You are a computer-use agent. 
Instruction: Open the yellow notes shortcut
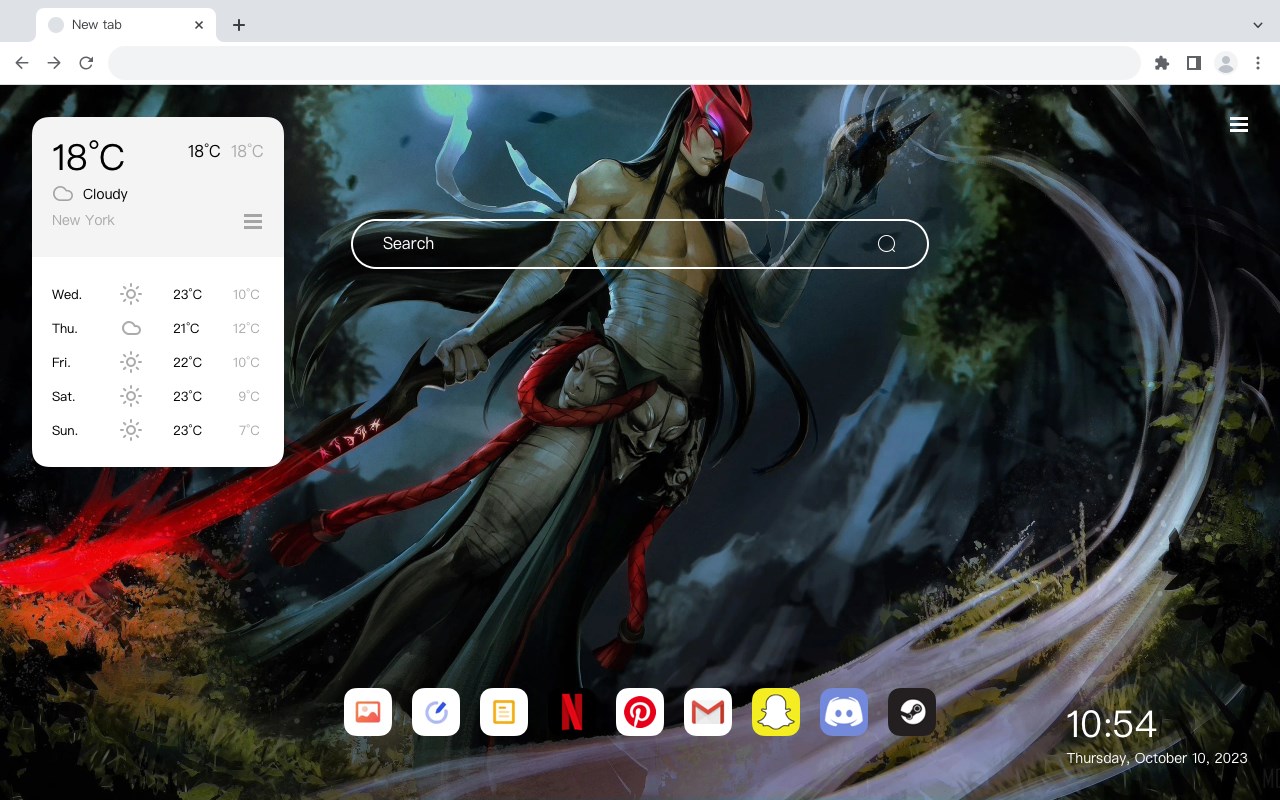504,712
